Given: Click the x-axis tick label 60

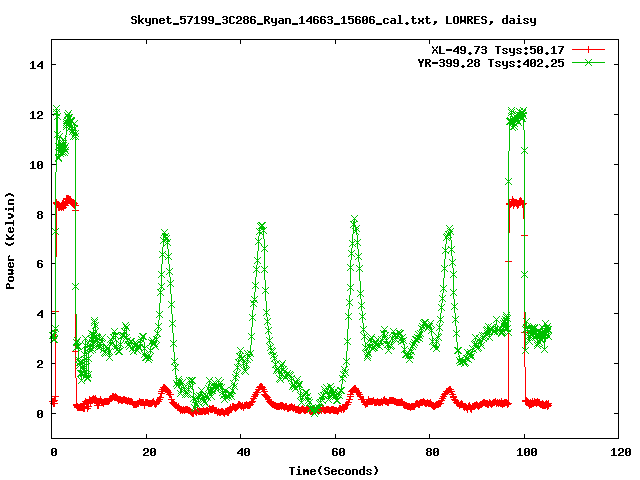Looking at the screenshot, I should pyautogui.click(x=338, y=452).
